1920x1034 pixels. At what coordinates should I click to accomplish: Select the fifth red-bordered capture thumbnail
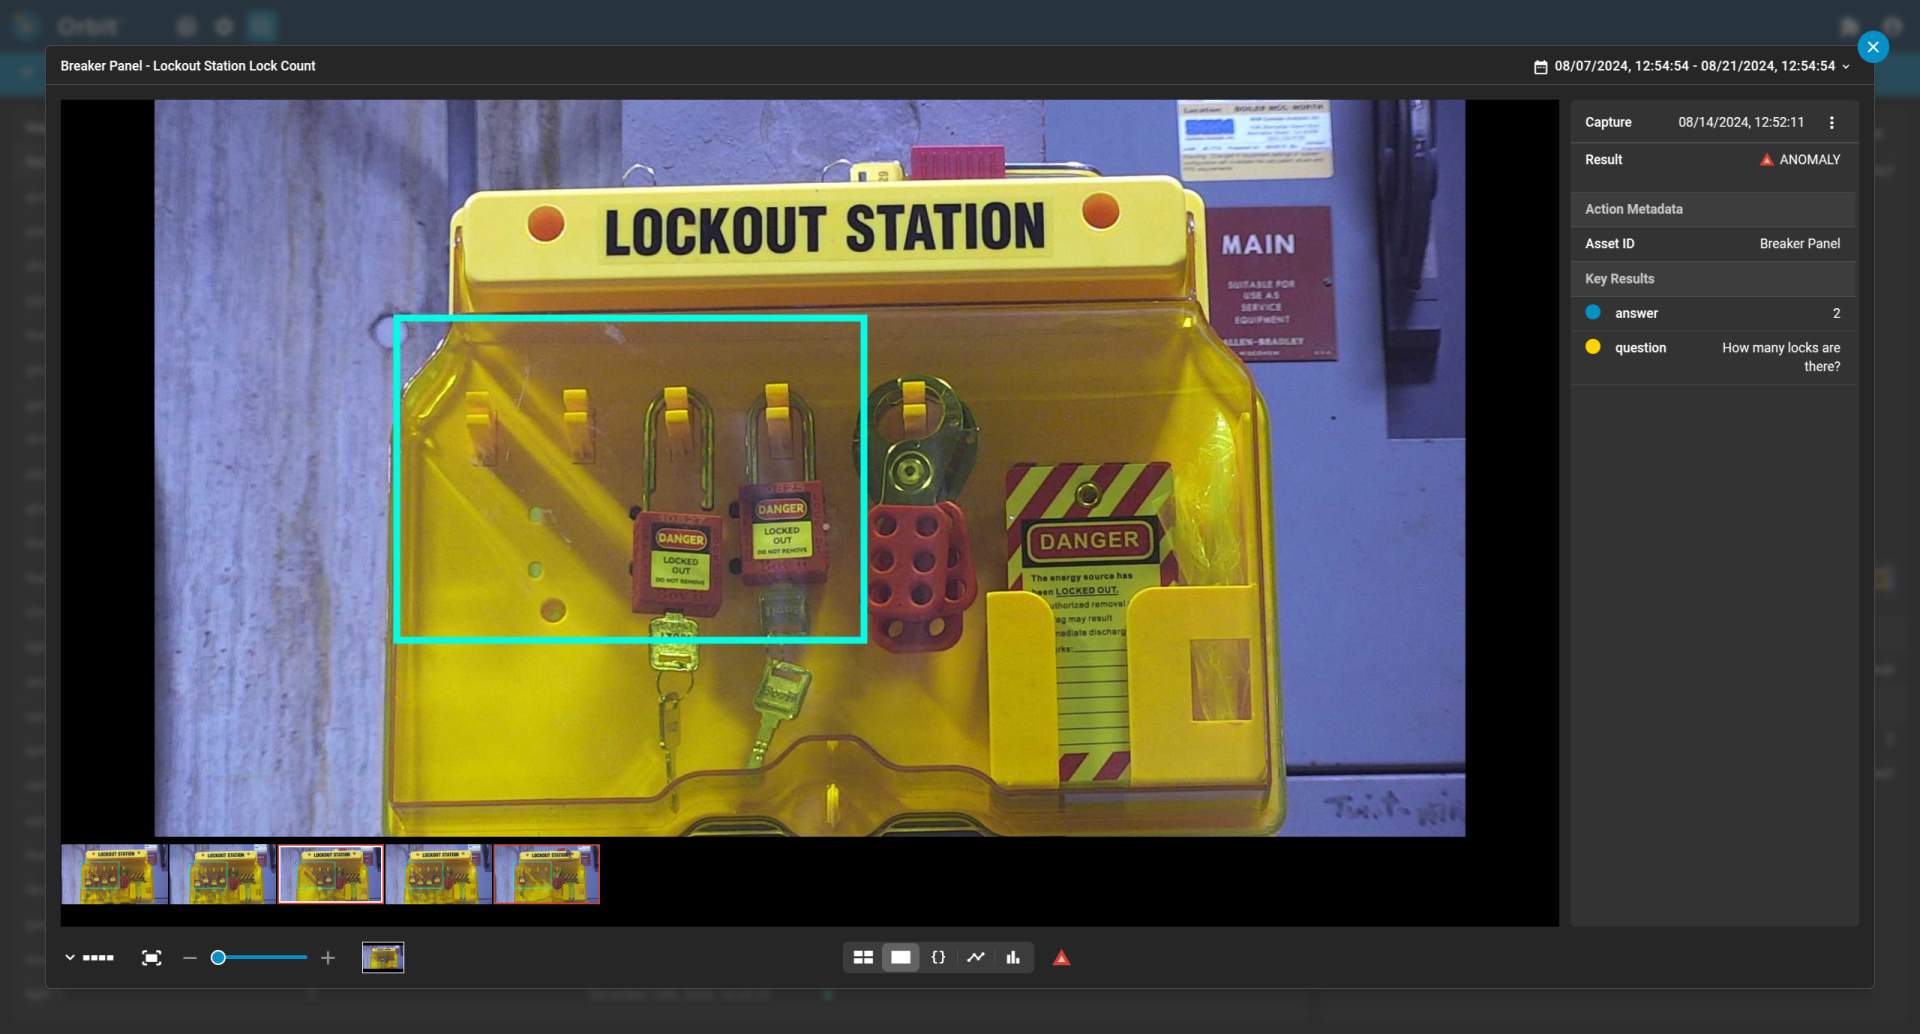coord(546,874)
